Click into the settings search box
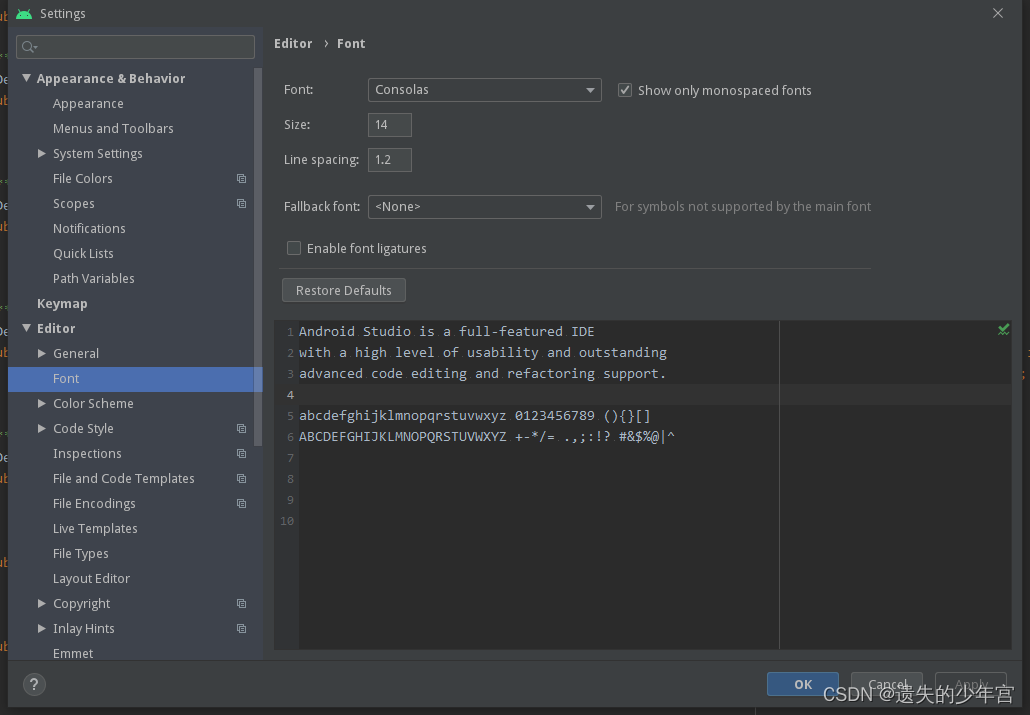1030x715 pixels. [135, 47]
